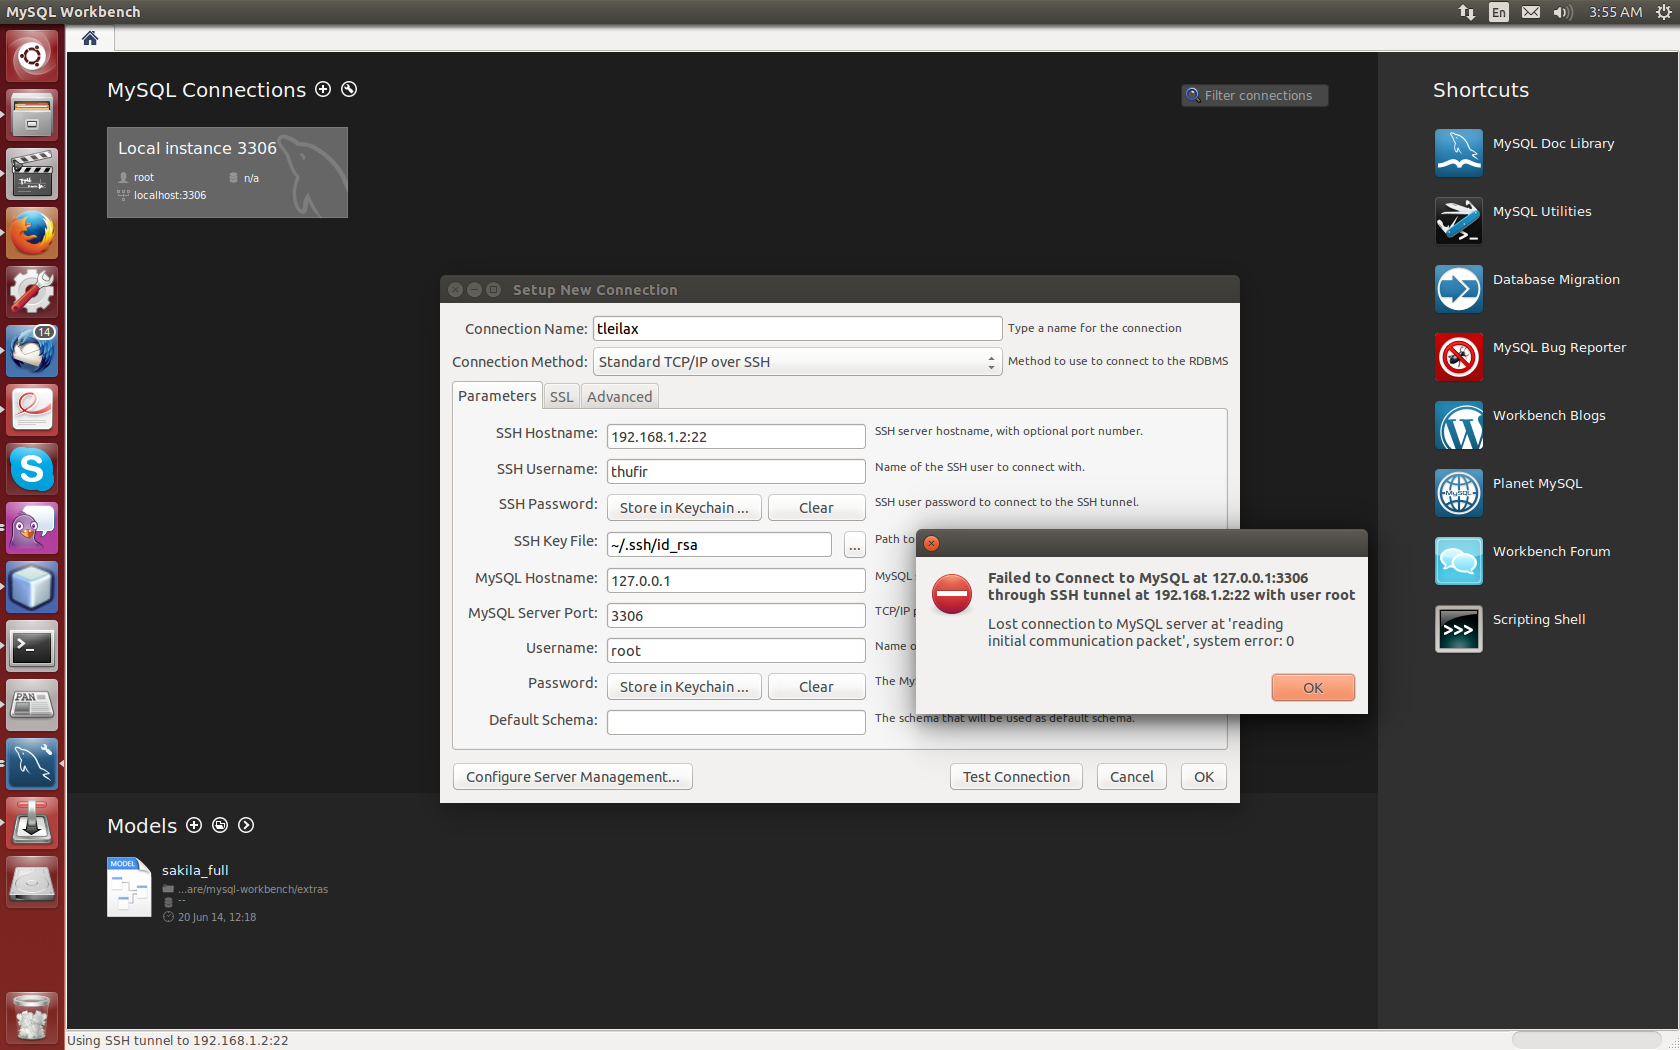The width and height of the screenshot is (1680, 1050).
Task: Click the MySQL Server Port field
Action: (736, 616)
